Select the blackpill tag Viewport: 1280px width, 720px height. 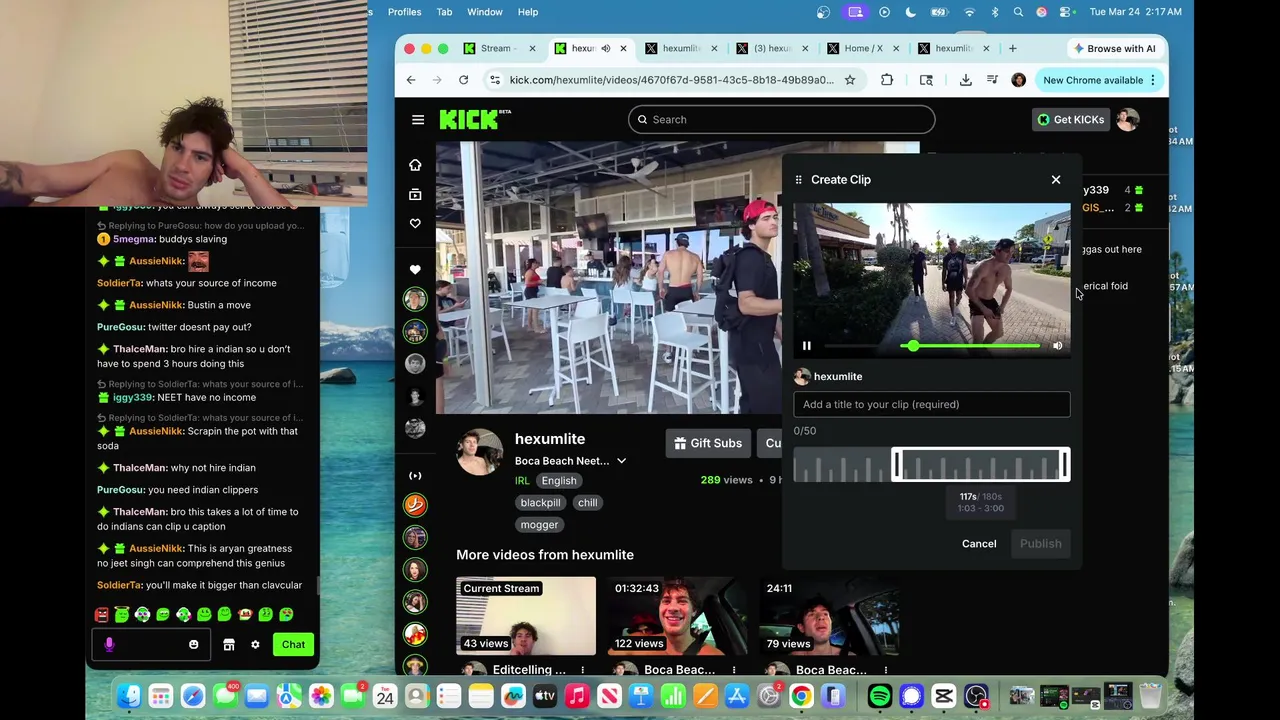540,503
